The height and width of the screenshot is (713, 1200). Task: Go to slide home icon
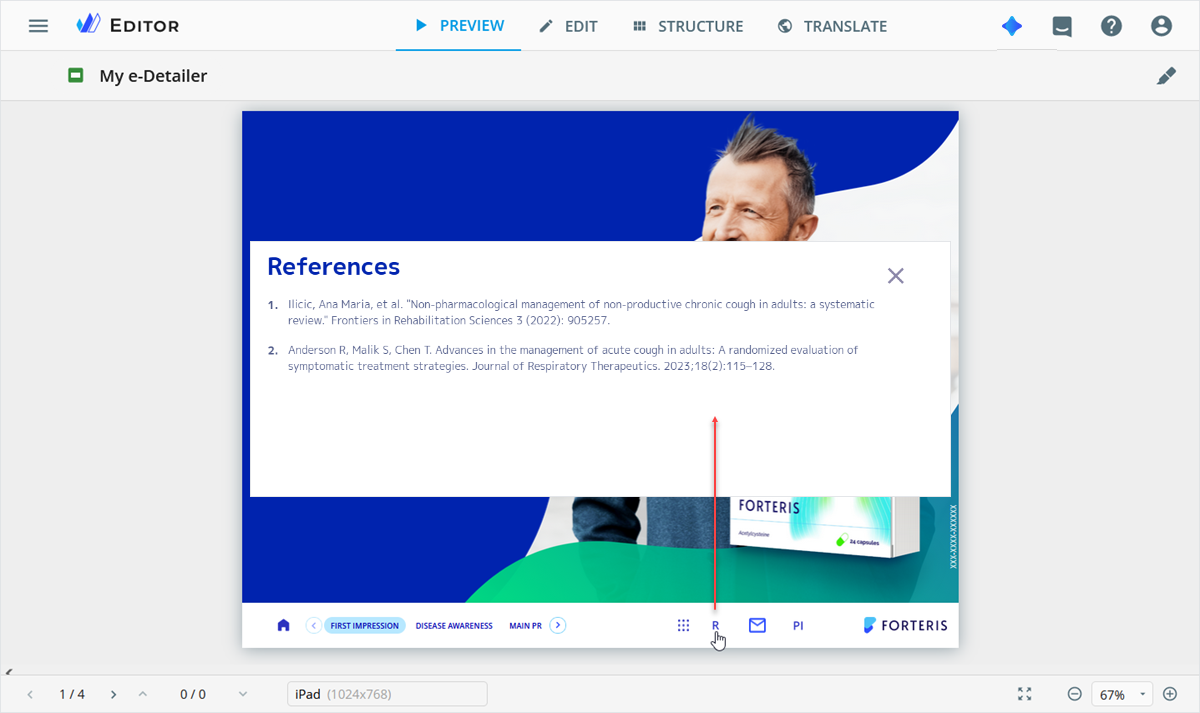click(x=283, y=625)
